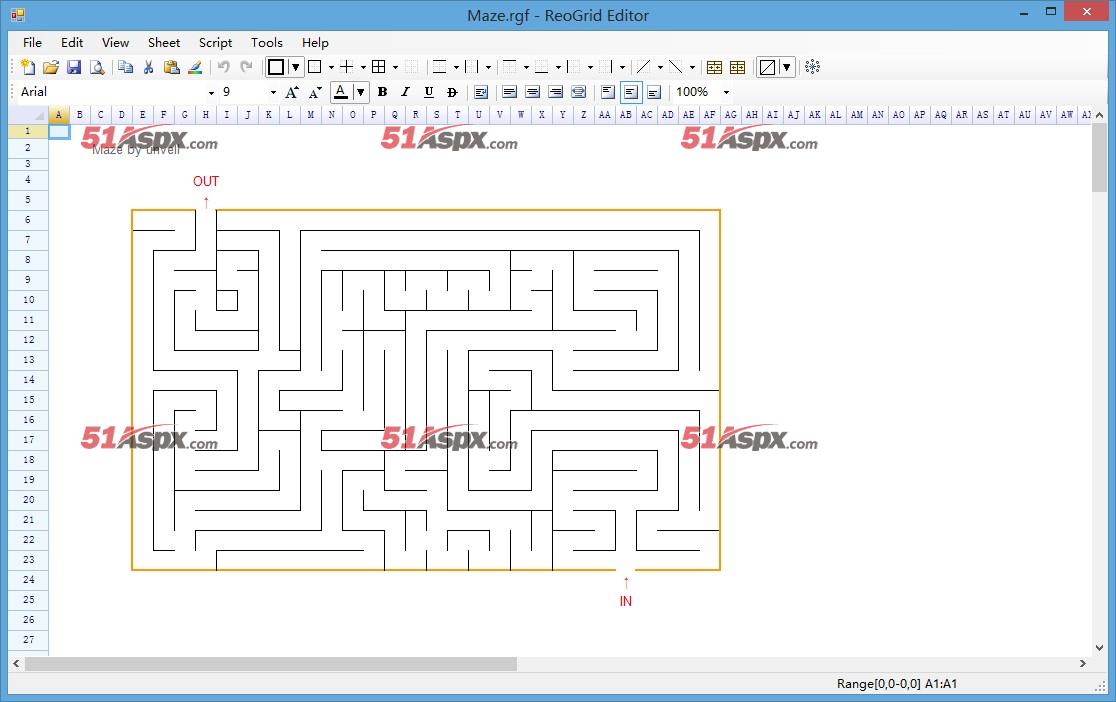Align text right horizontally
Image resolution: width=1116 pixels, height=702 pixels.
tap(555, 92)
